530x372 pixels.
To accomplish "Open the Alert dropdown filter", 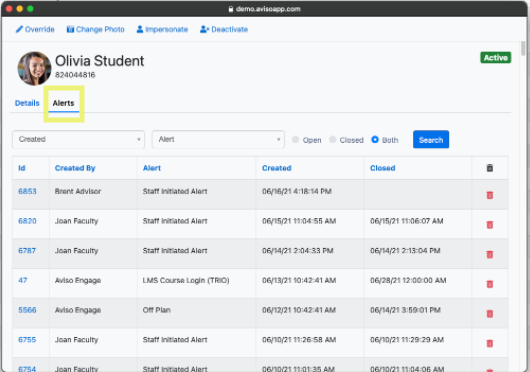I will point(218,139).
